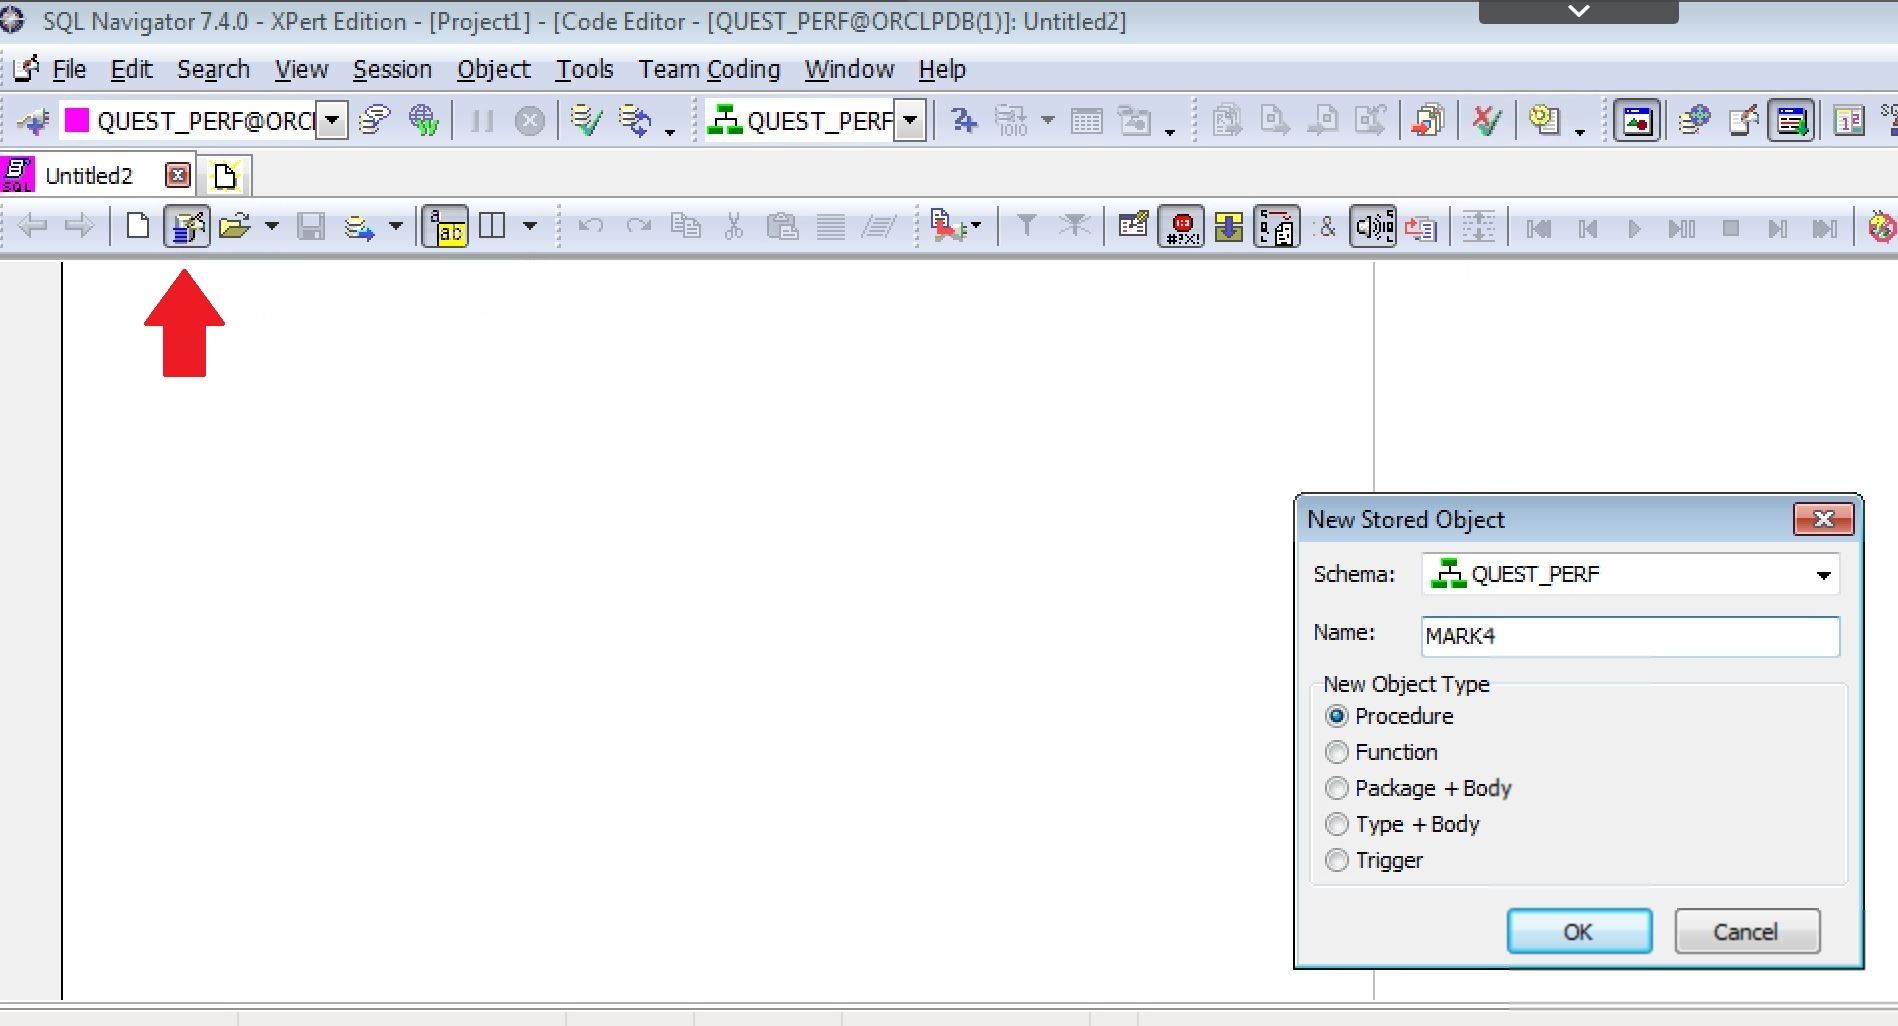Click Cancel in New Stored Object dialog

[x=1746, y=932]
